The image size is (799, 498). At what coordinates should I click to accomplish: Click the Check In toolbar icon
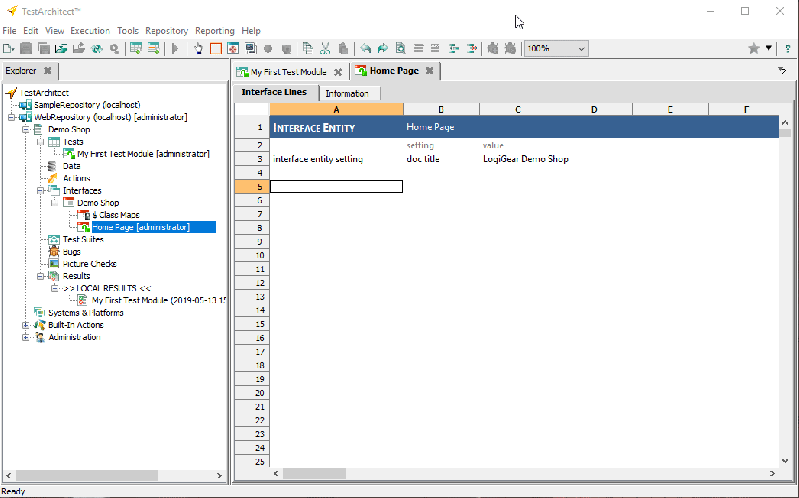tap(61, 48)
